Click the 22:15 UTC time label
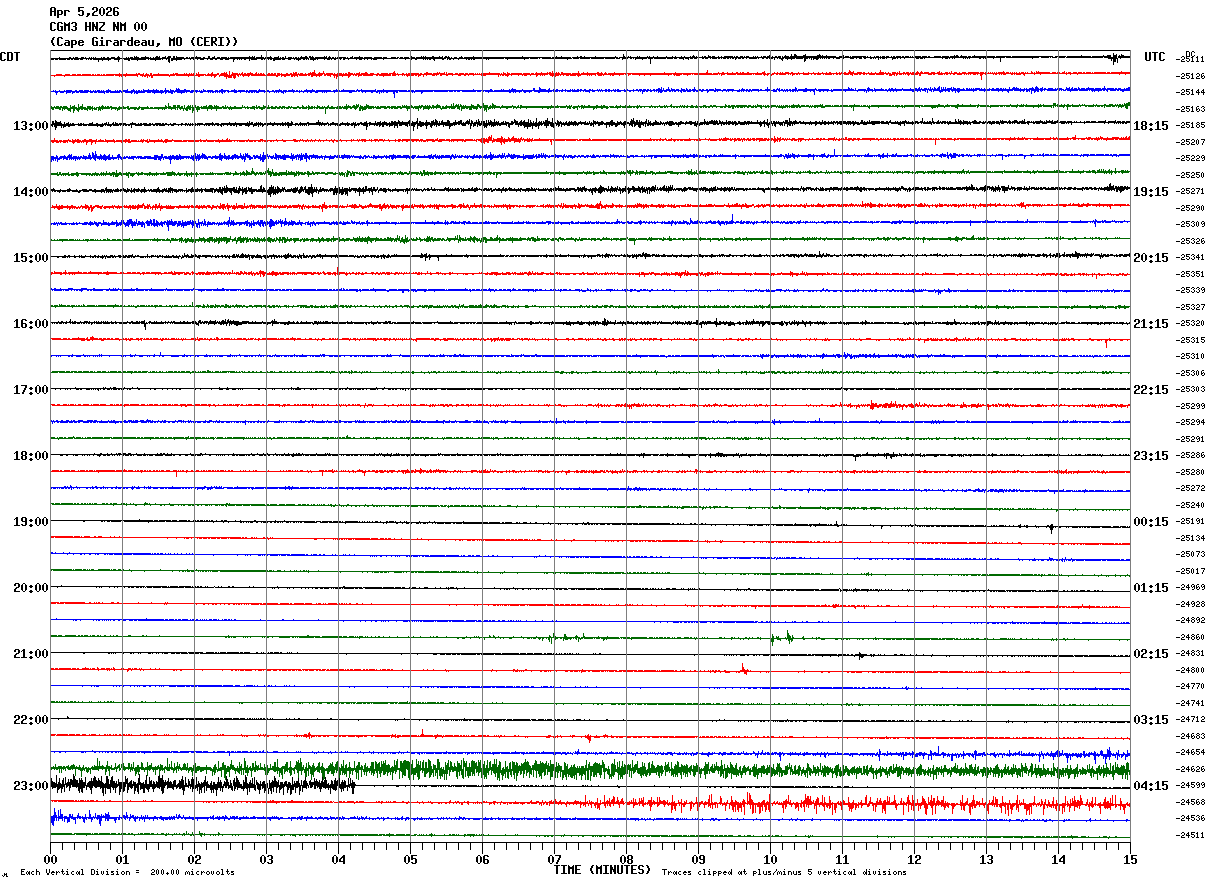The width and height of the screenshot is (1210, 886). point(1151,390)
